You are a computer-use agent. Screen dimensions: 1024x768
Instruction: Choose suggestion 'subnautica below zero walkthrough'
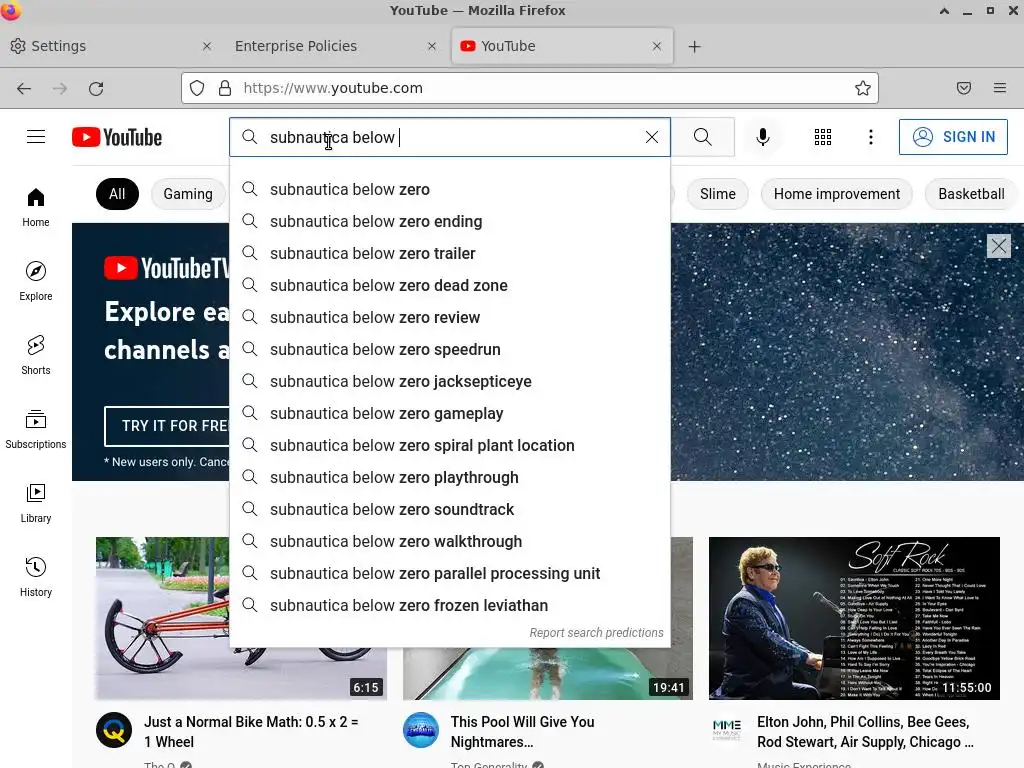click(450, 541)
